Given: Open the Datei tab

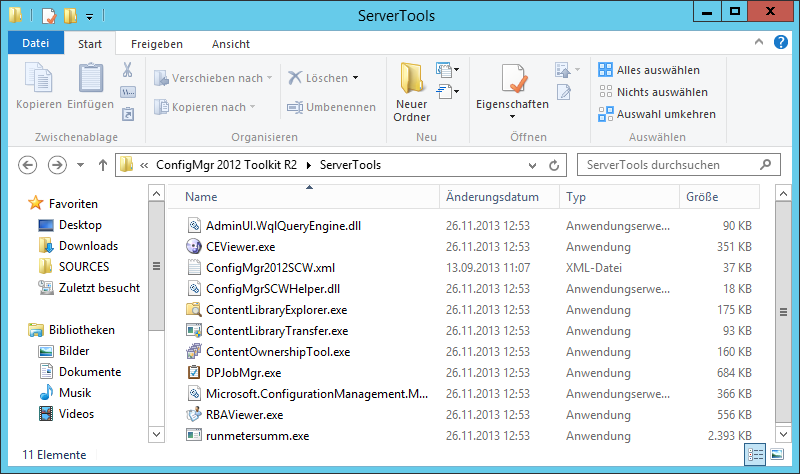Looking at the screenshot, I should [x=36, y=43].
